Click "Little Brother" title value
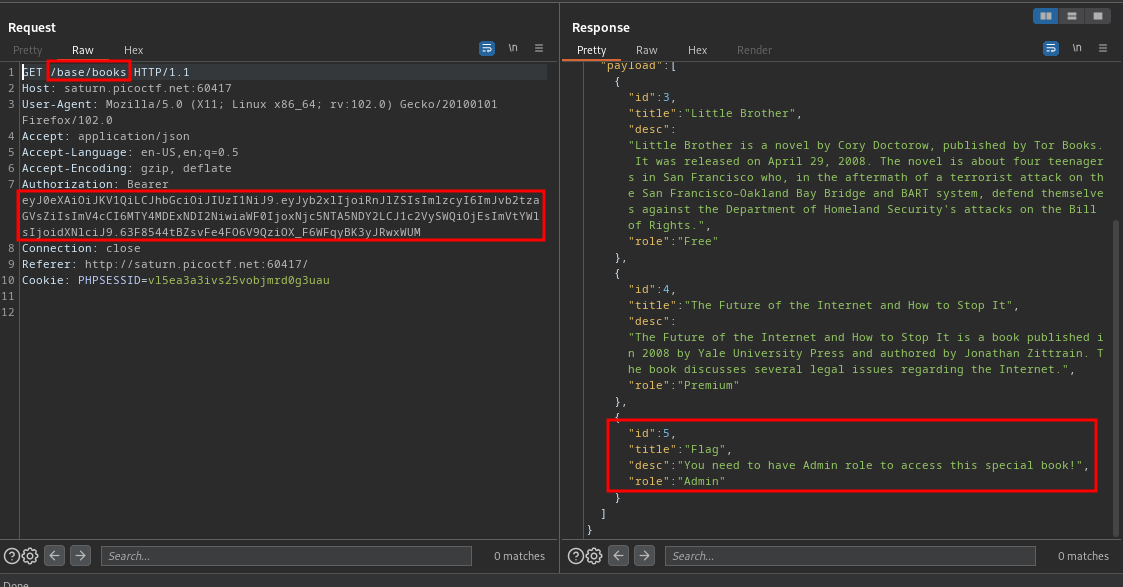This screenshot has height=587, width=1123. click(740, 113)
